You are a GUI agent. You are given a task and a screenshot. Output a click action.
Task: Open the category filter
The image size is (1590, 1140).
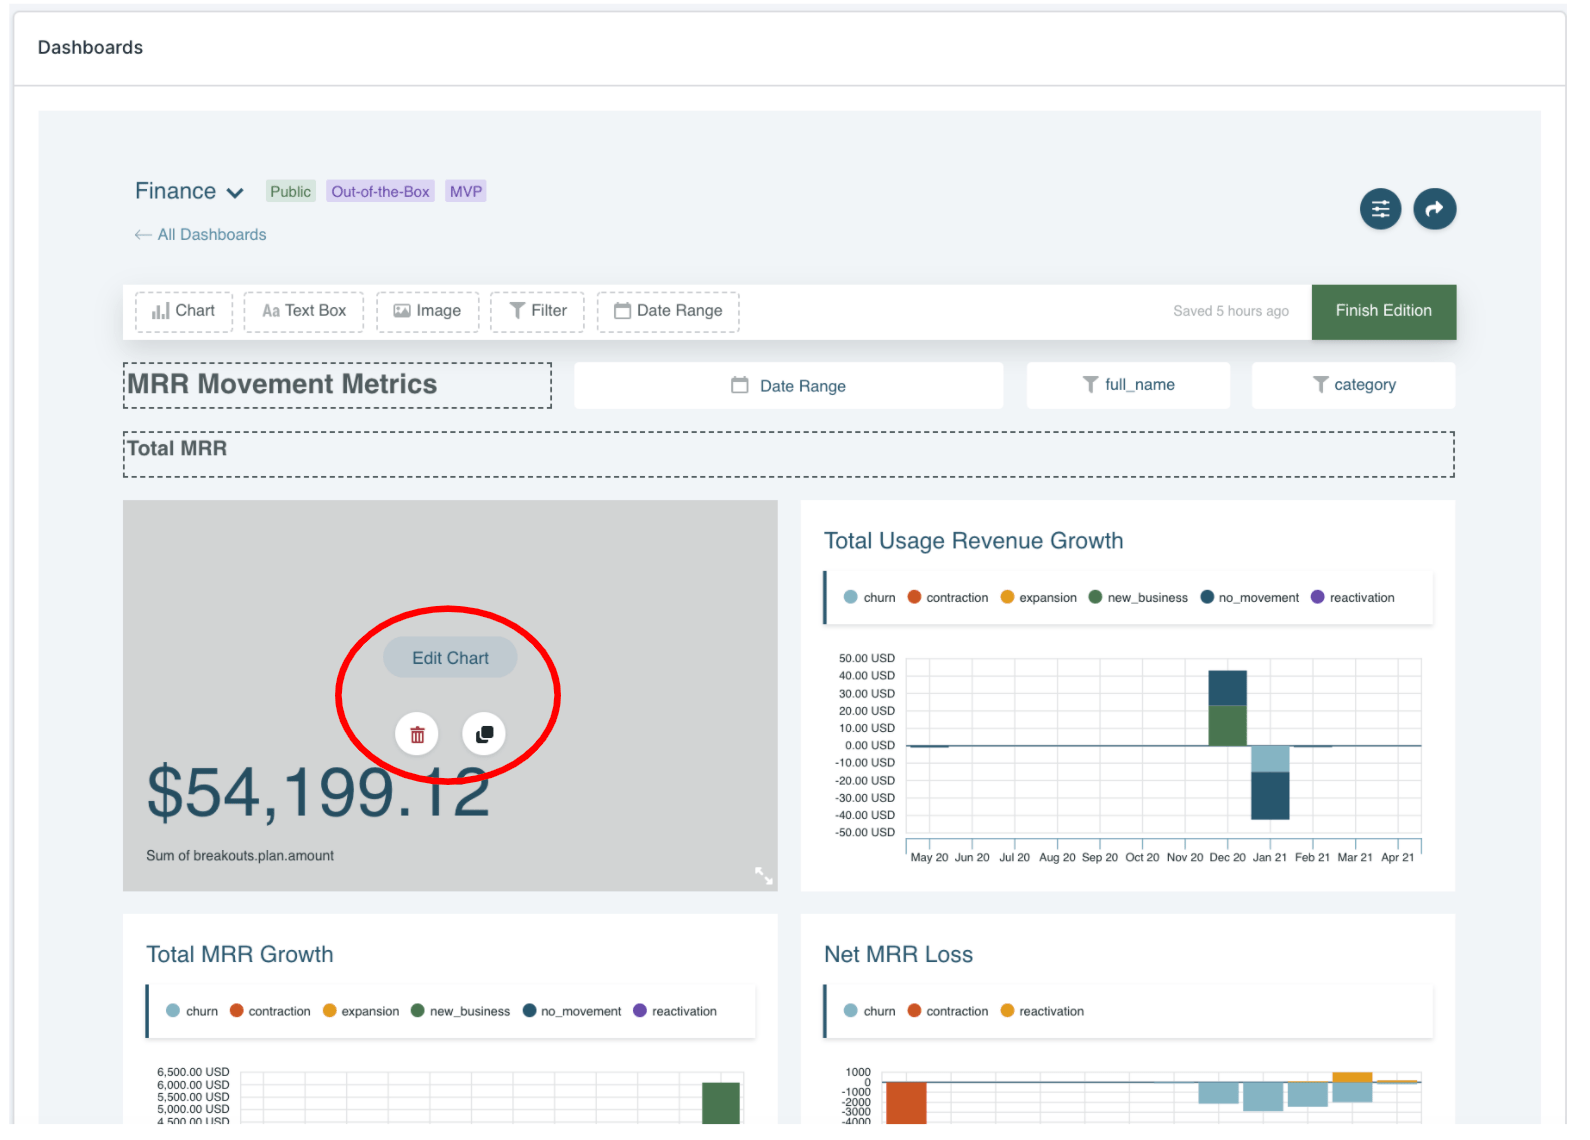[x=1353, y=385]
